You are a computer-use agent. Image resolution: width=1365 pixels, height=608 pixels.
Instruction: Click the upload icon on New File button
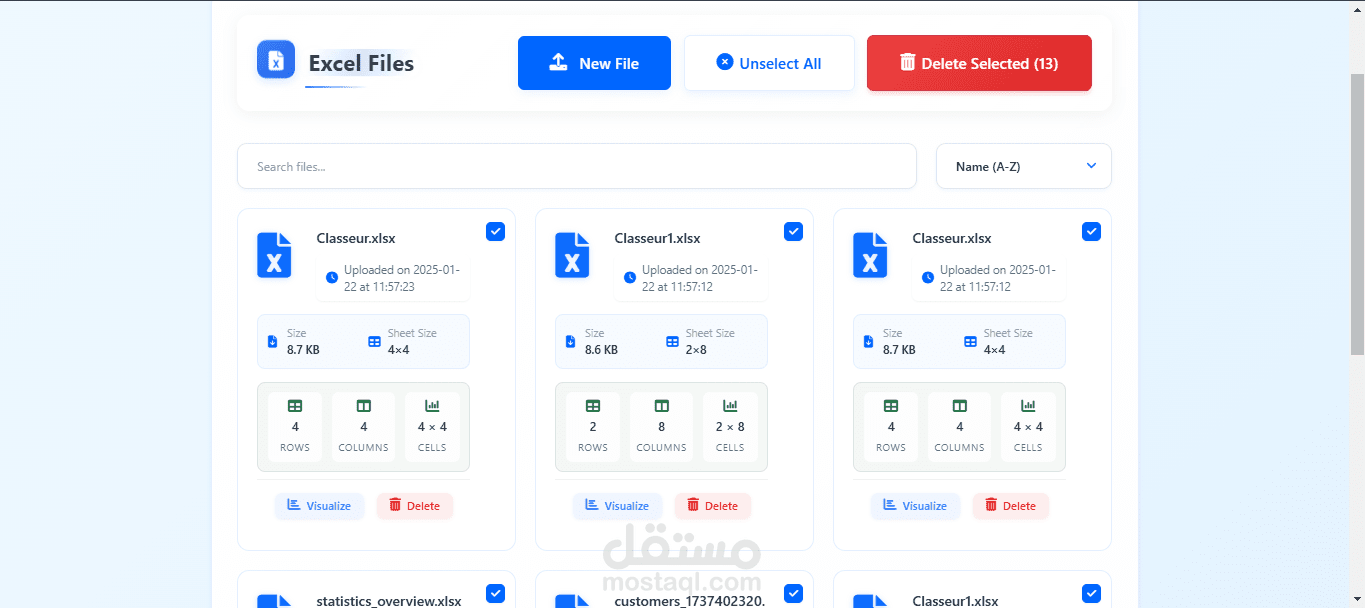pos(559,62)
